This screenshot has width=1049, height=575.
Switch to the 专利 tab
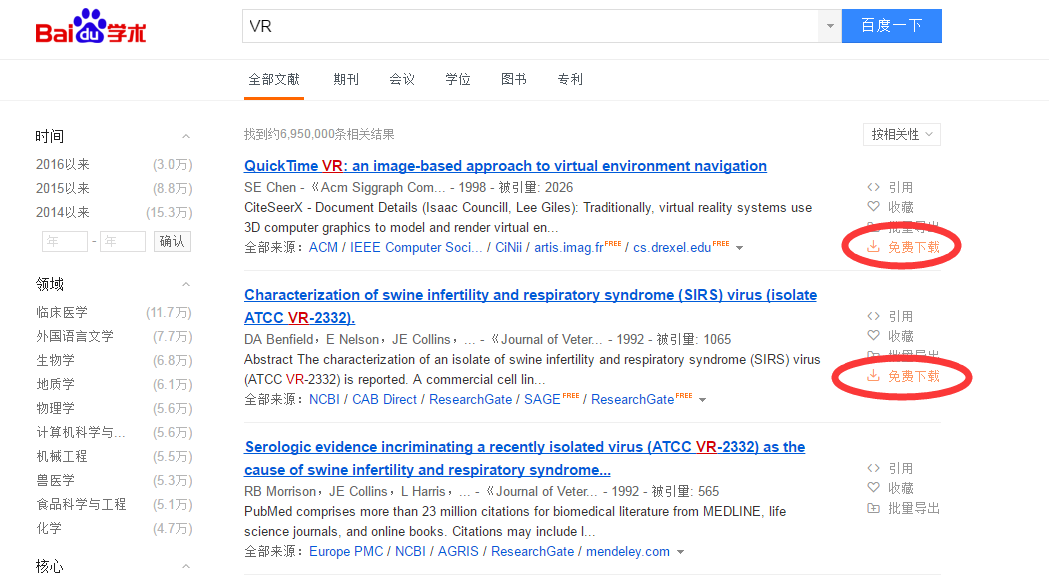click(570, 79)
